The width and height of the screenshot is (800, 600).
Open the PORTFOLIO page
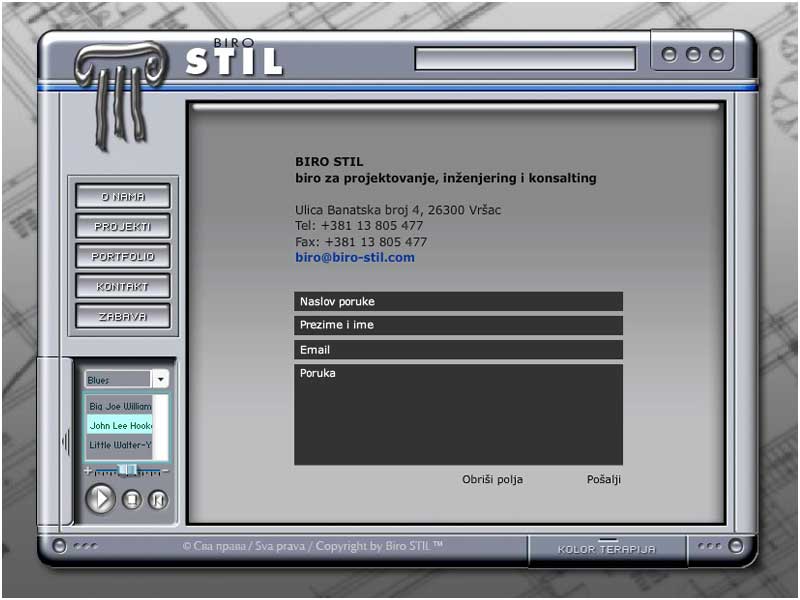pyautogui.click(x=123, y=257)
